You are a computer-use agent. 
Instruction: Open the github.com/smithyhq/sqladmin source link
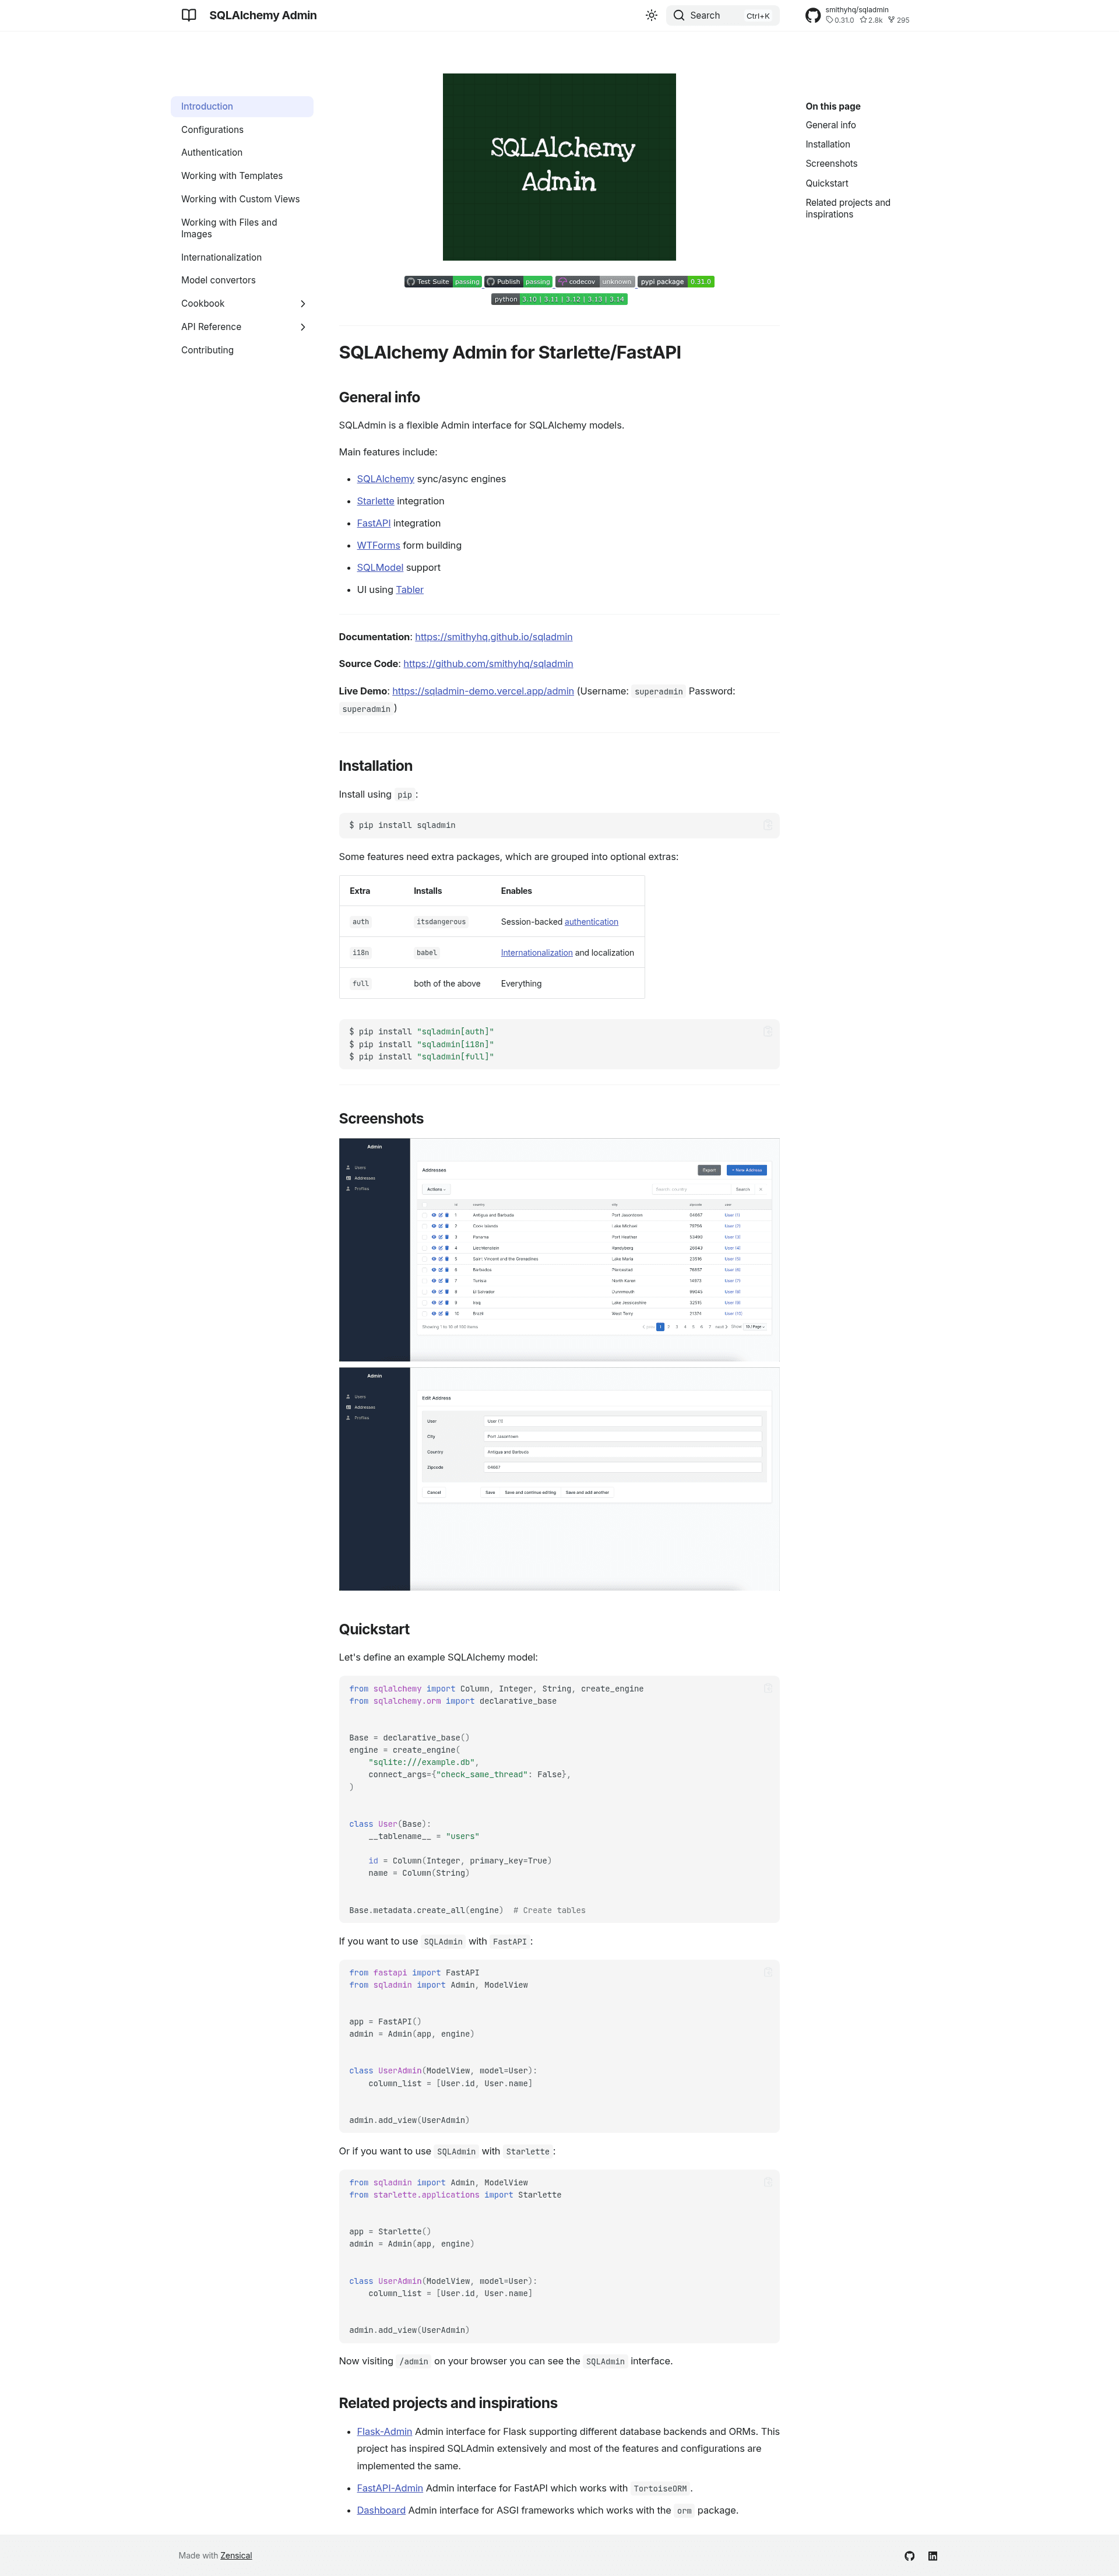click(x=488, y=664)
